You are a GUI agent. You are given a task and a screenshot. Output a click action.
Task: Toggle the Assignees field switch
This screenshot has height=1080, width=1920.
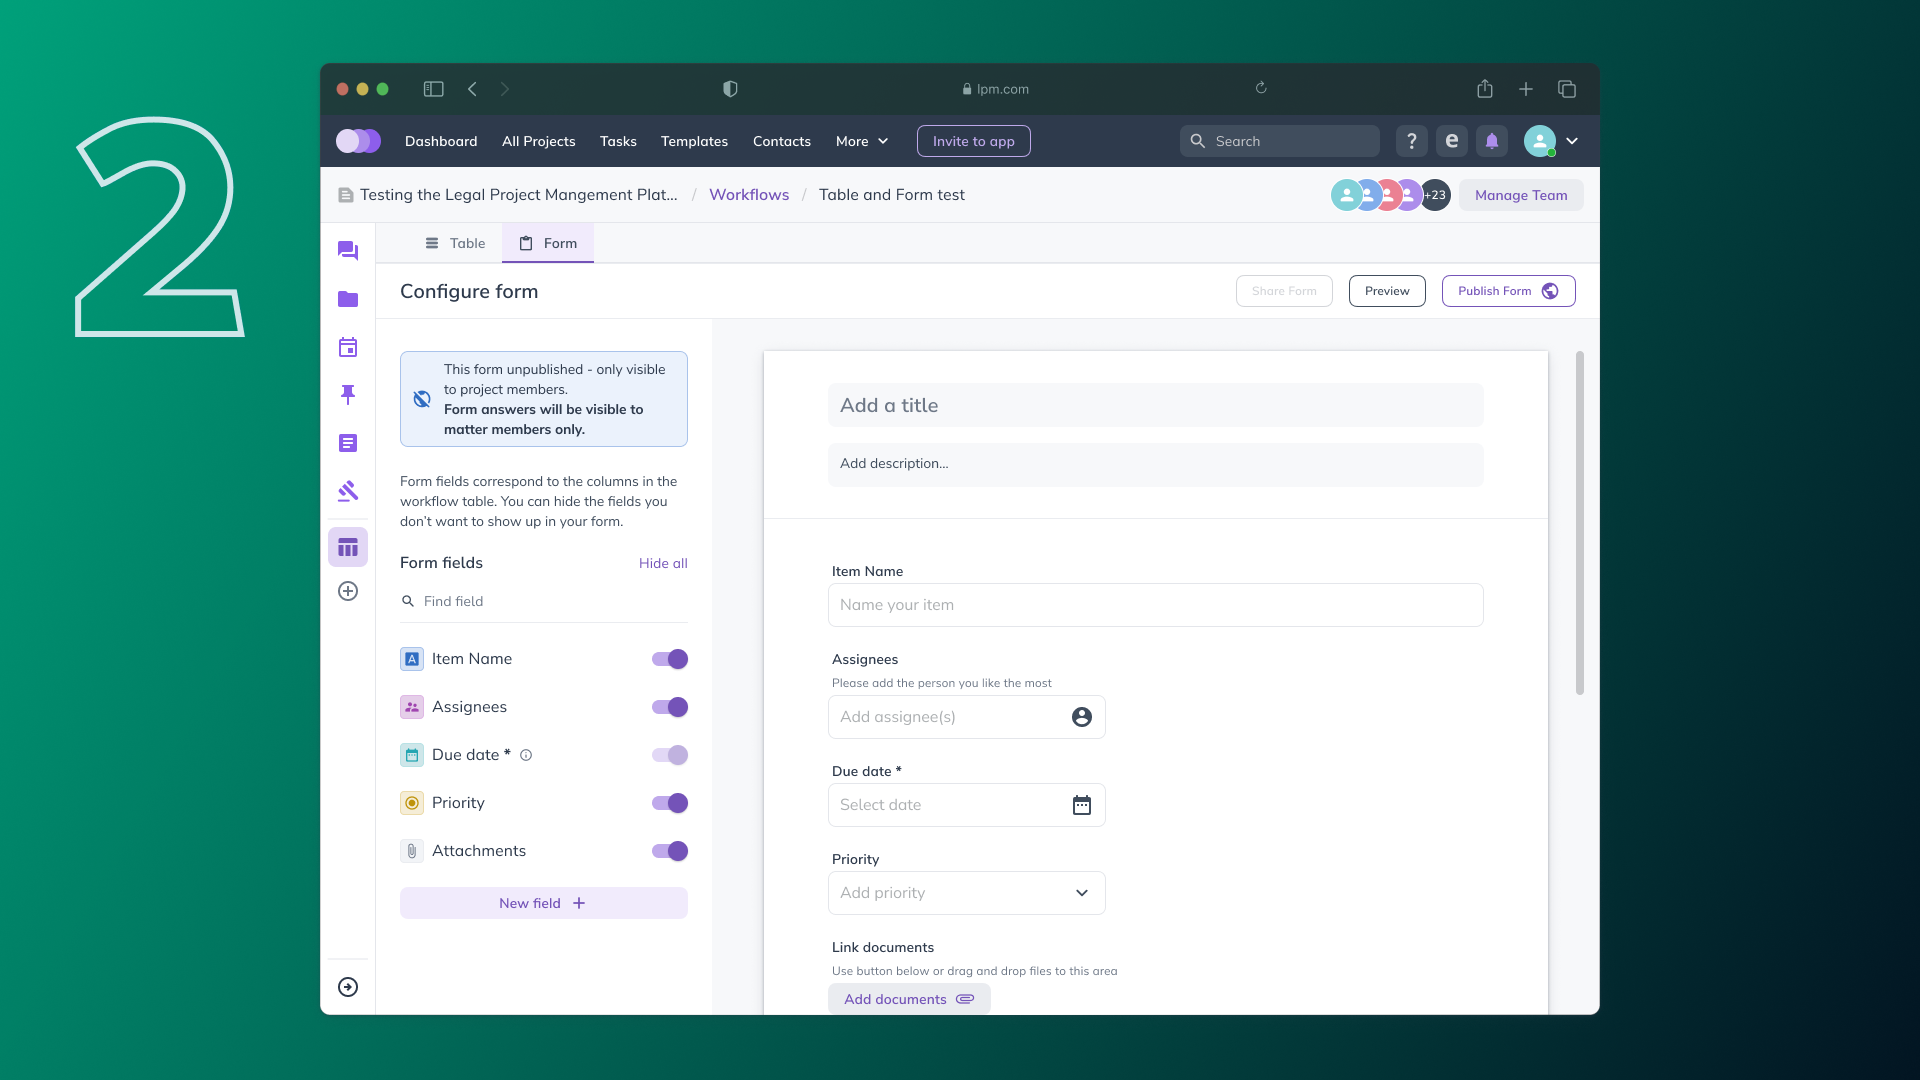(x=670, y=707)
